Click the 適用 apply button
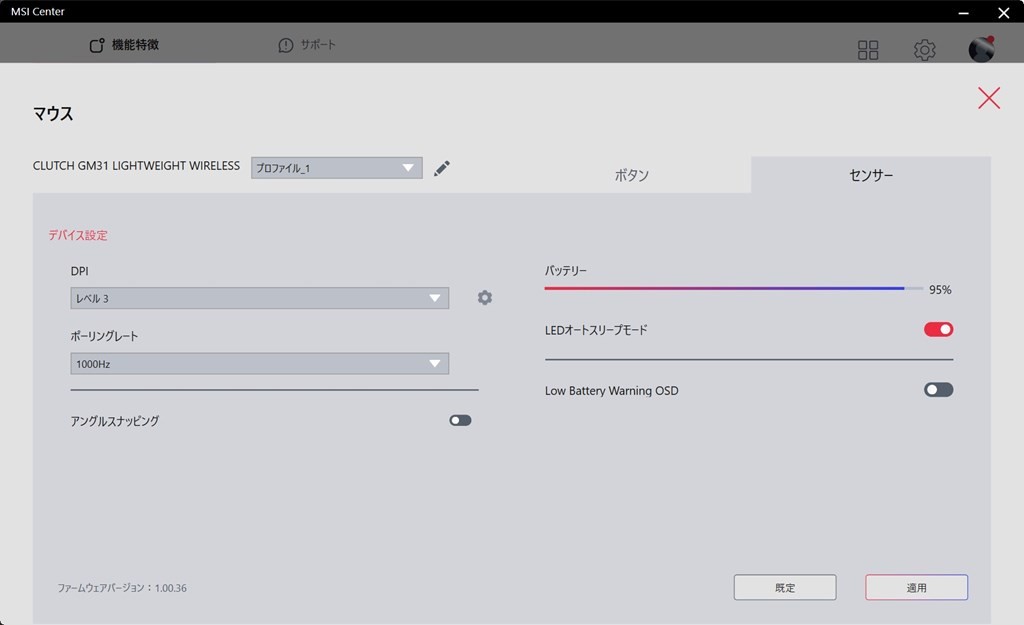Screen dimensions: 1024x625 click(x=916, y=588)
